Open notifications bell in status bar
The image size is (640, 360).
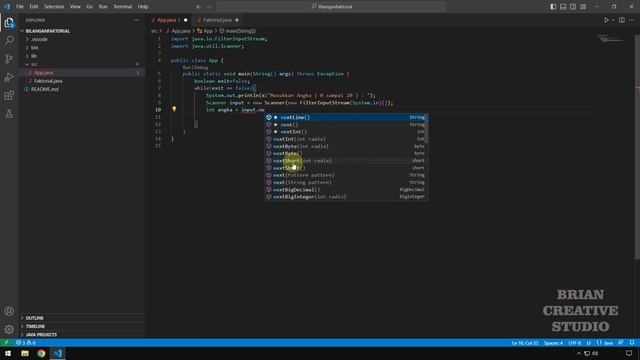(632, 343)
